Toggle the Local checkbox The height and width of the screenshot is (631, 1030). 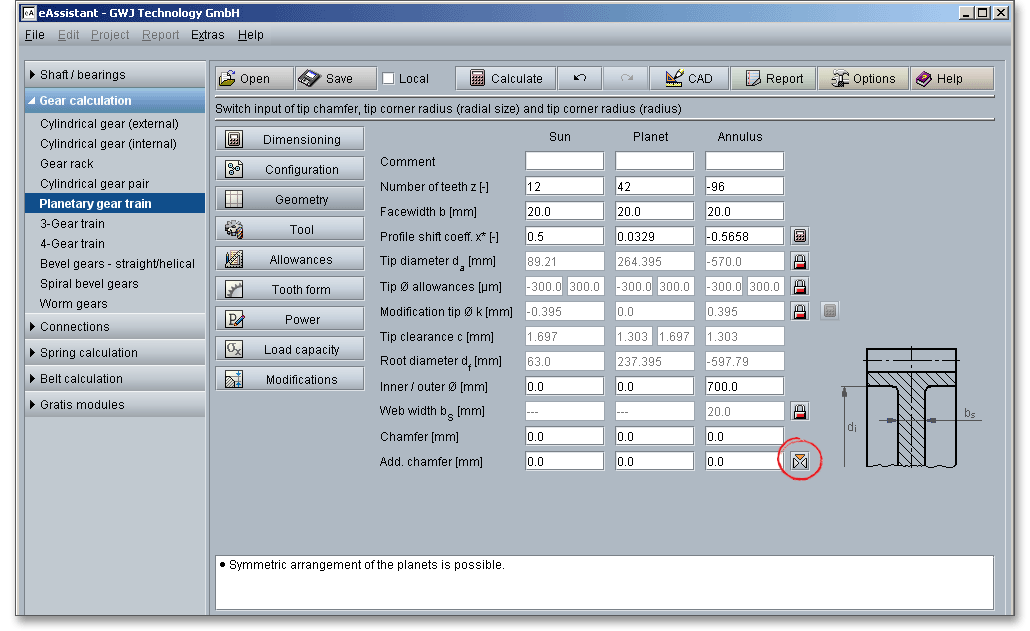tap(389, 79)
